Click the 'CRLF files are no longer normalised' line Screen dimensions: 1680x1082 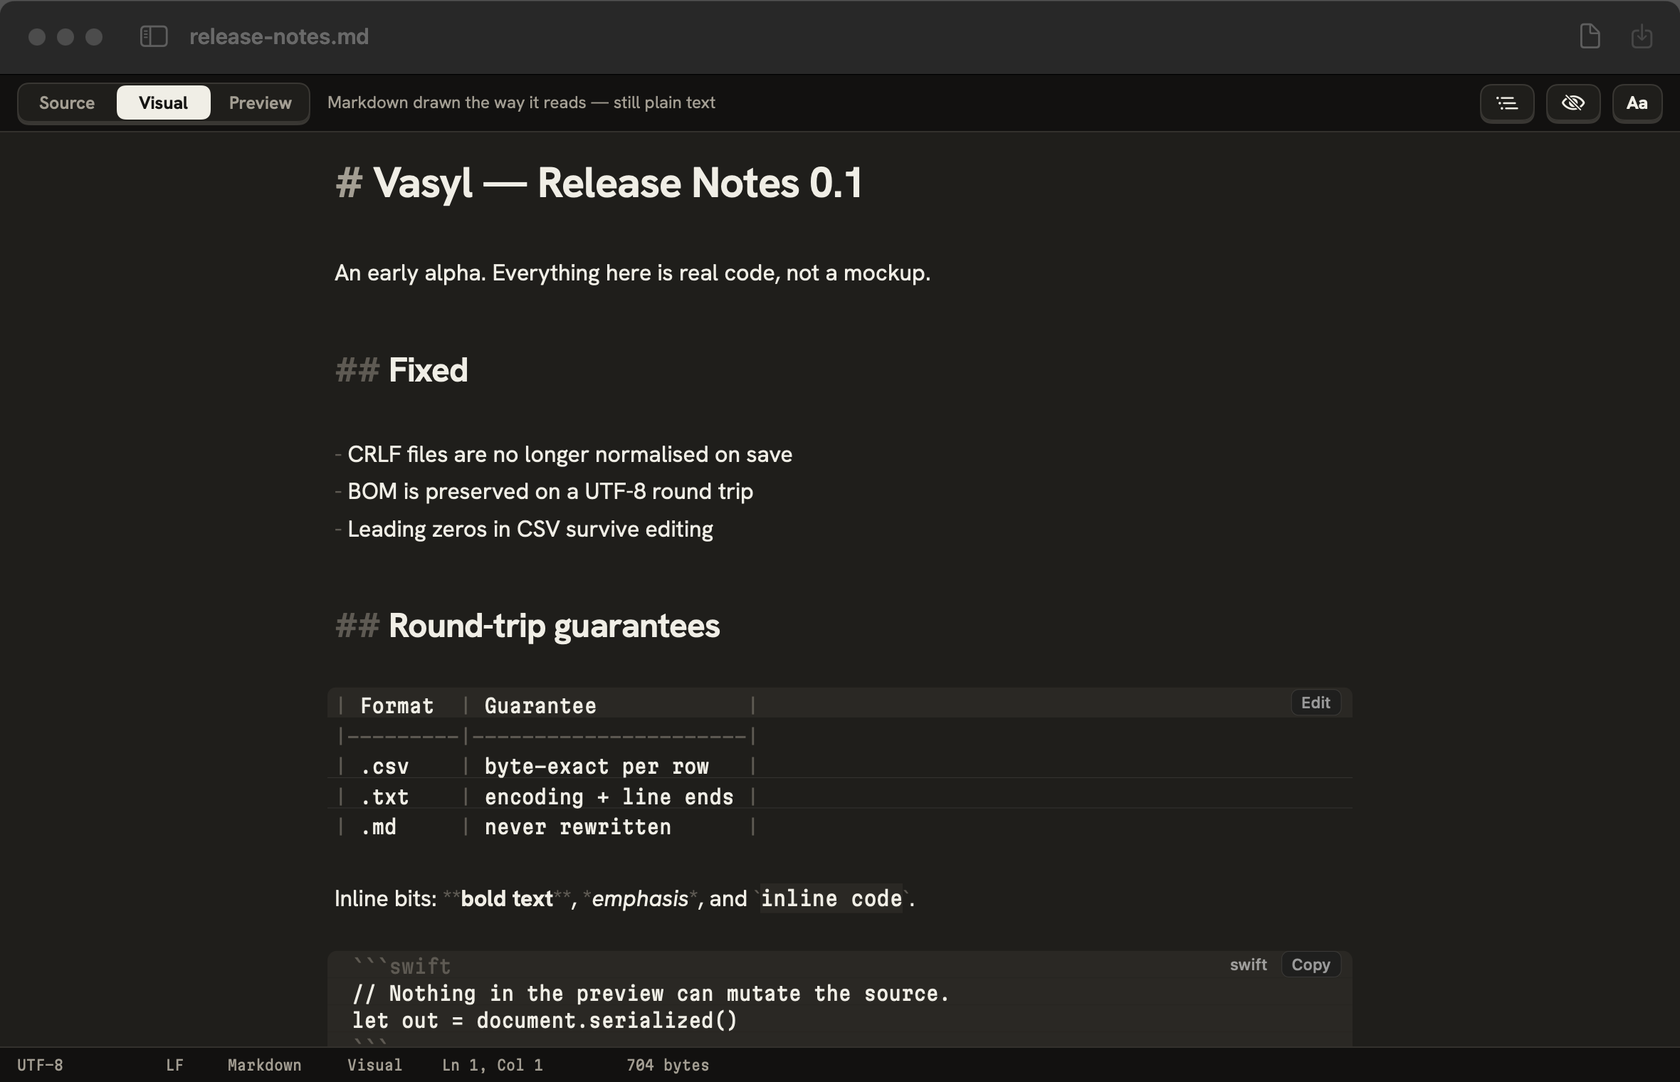(x=570, y=454)
